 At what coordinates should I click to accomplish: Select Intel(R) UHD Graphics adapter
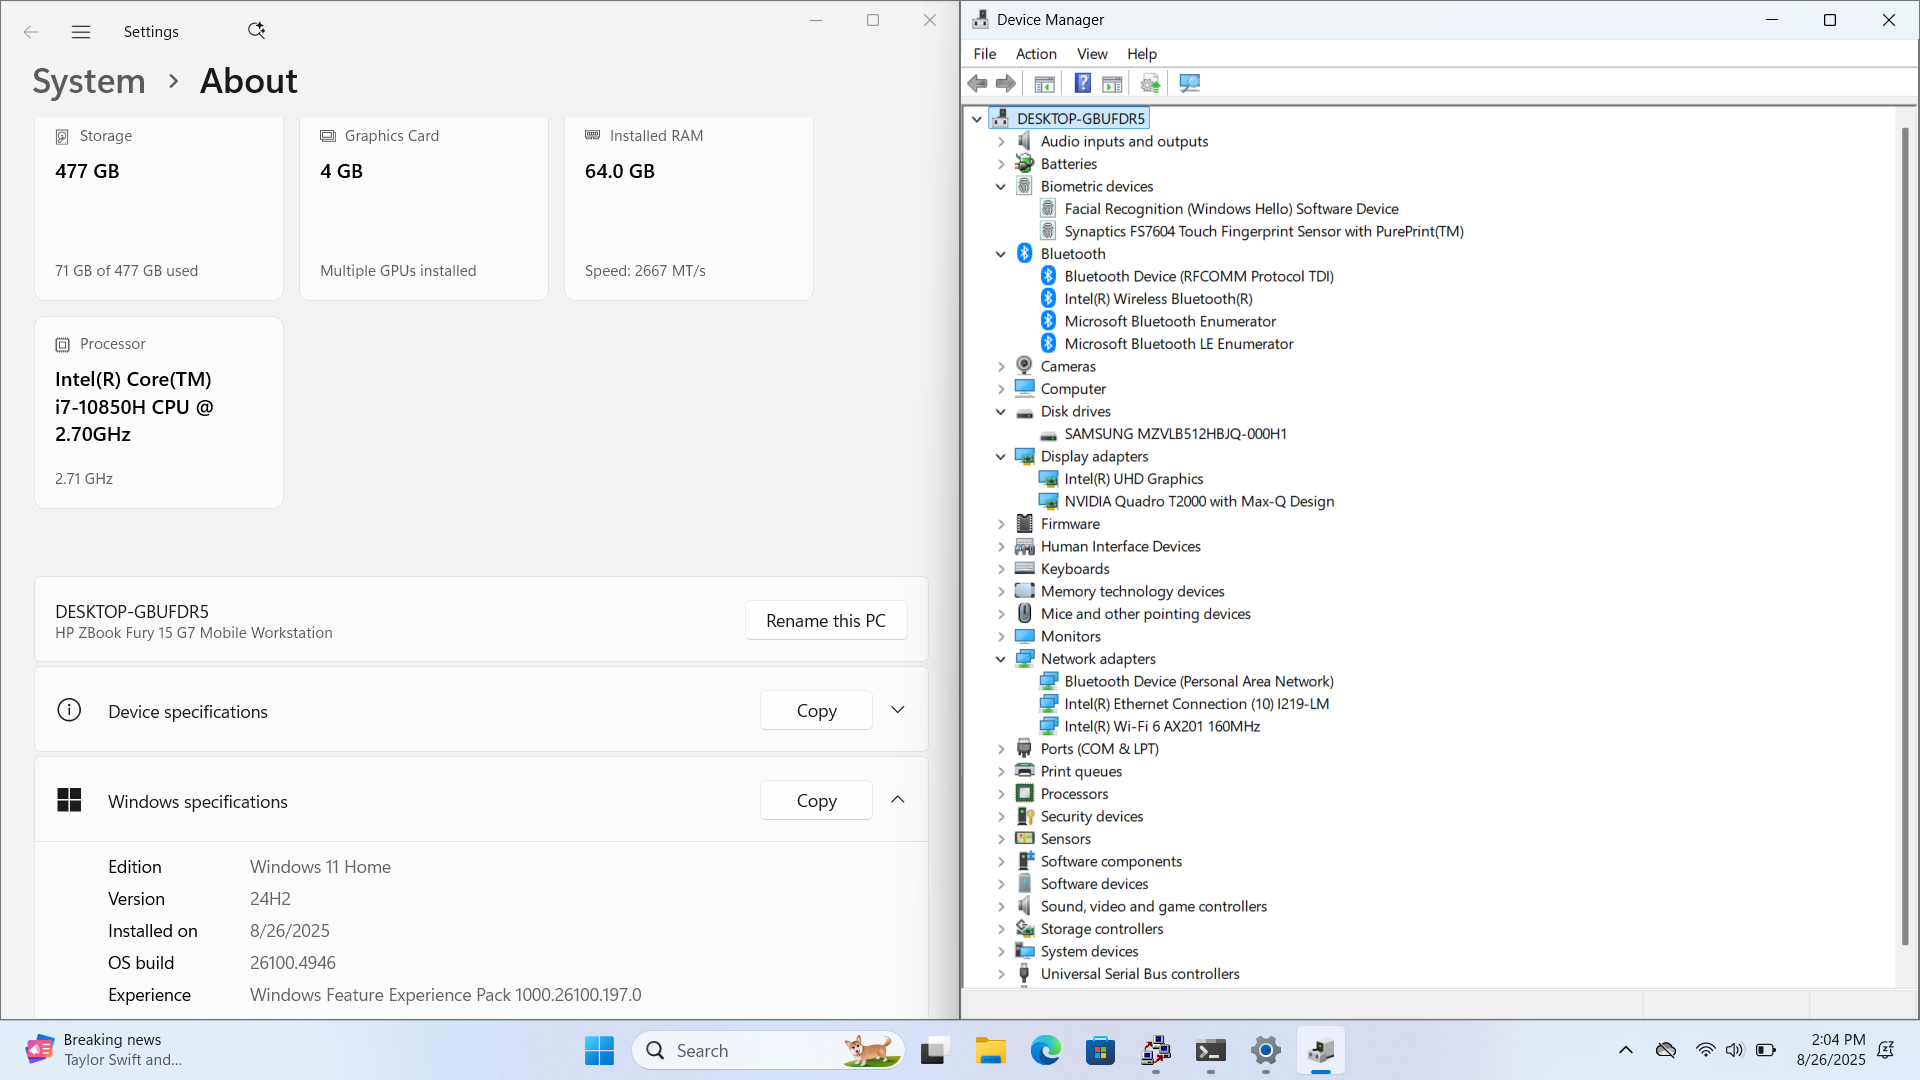[x=1133, y=479]
